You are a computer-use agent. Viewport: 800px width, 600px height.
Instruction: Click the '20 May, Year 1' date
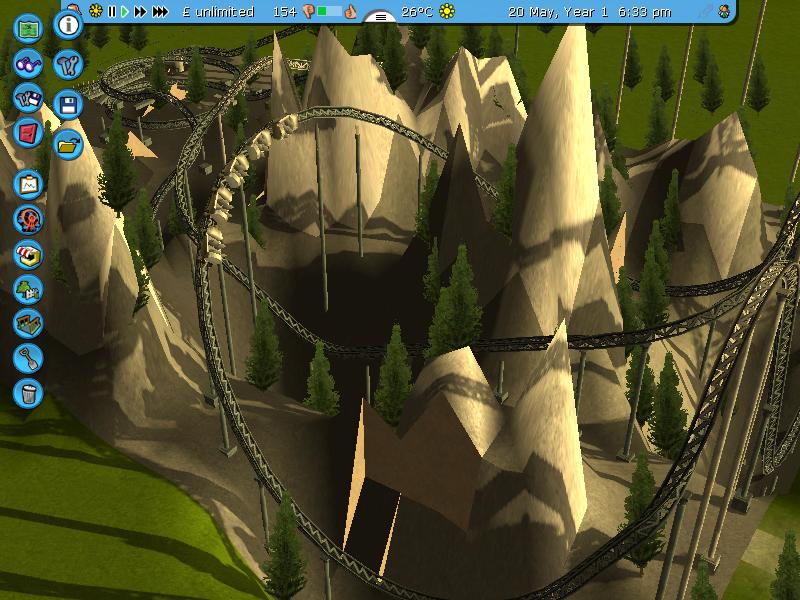tap(558, 12)
